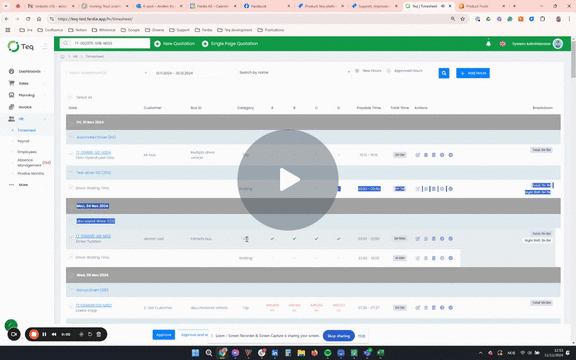Collapse the sidebar with the hamburger icon
Viewport: 576px width, 360px height.
coord(44,47)
